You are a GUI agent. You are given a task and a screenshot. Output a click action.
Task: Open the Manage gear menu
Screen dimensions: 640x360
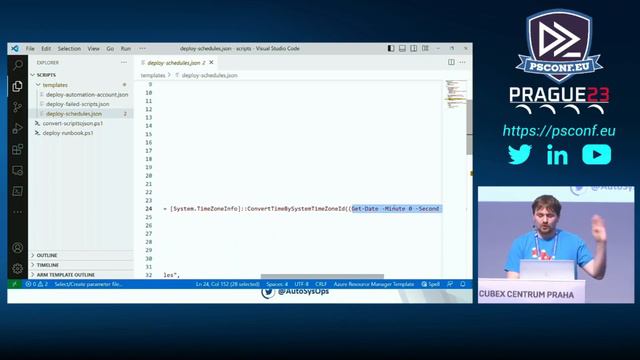click(18, 268)
